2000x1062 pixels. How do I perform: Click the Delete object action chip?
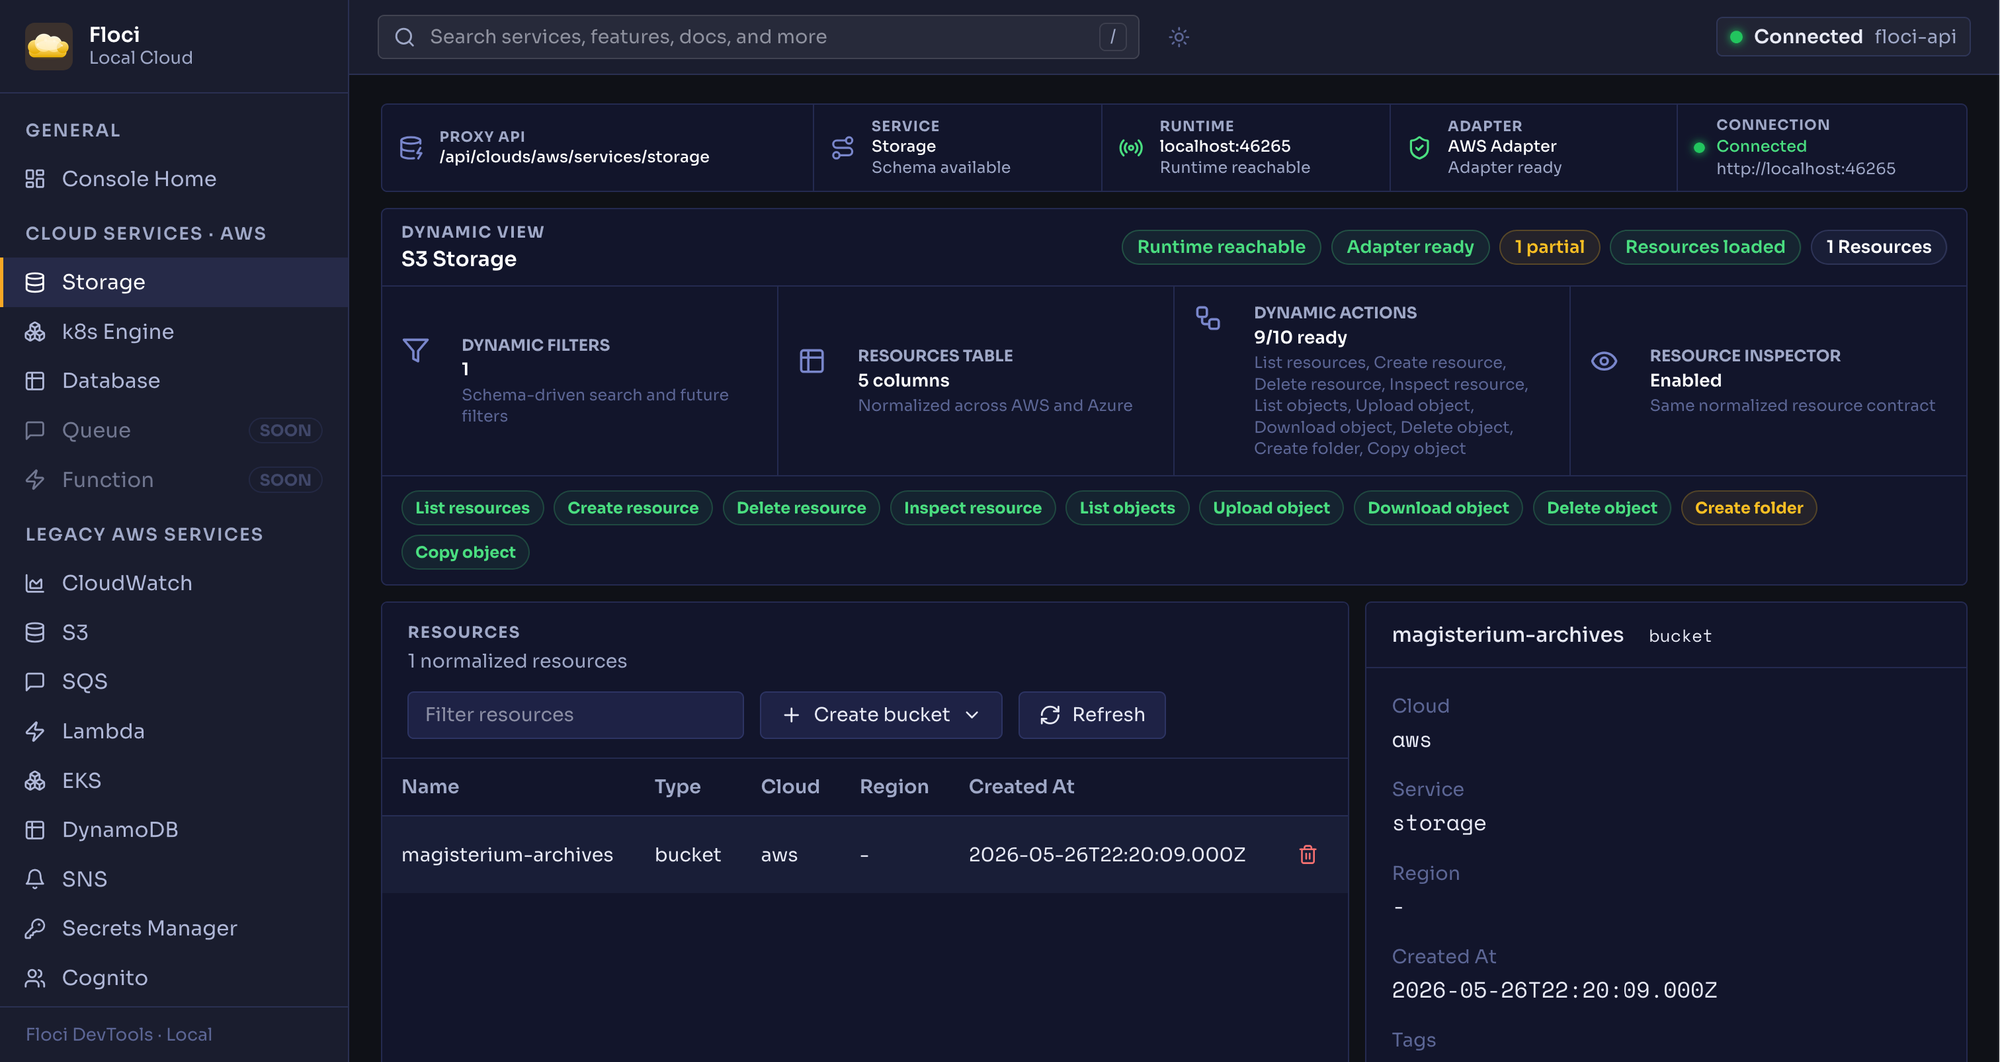coord(1602,508)
